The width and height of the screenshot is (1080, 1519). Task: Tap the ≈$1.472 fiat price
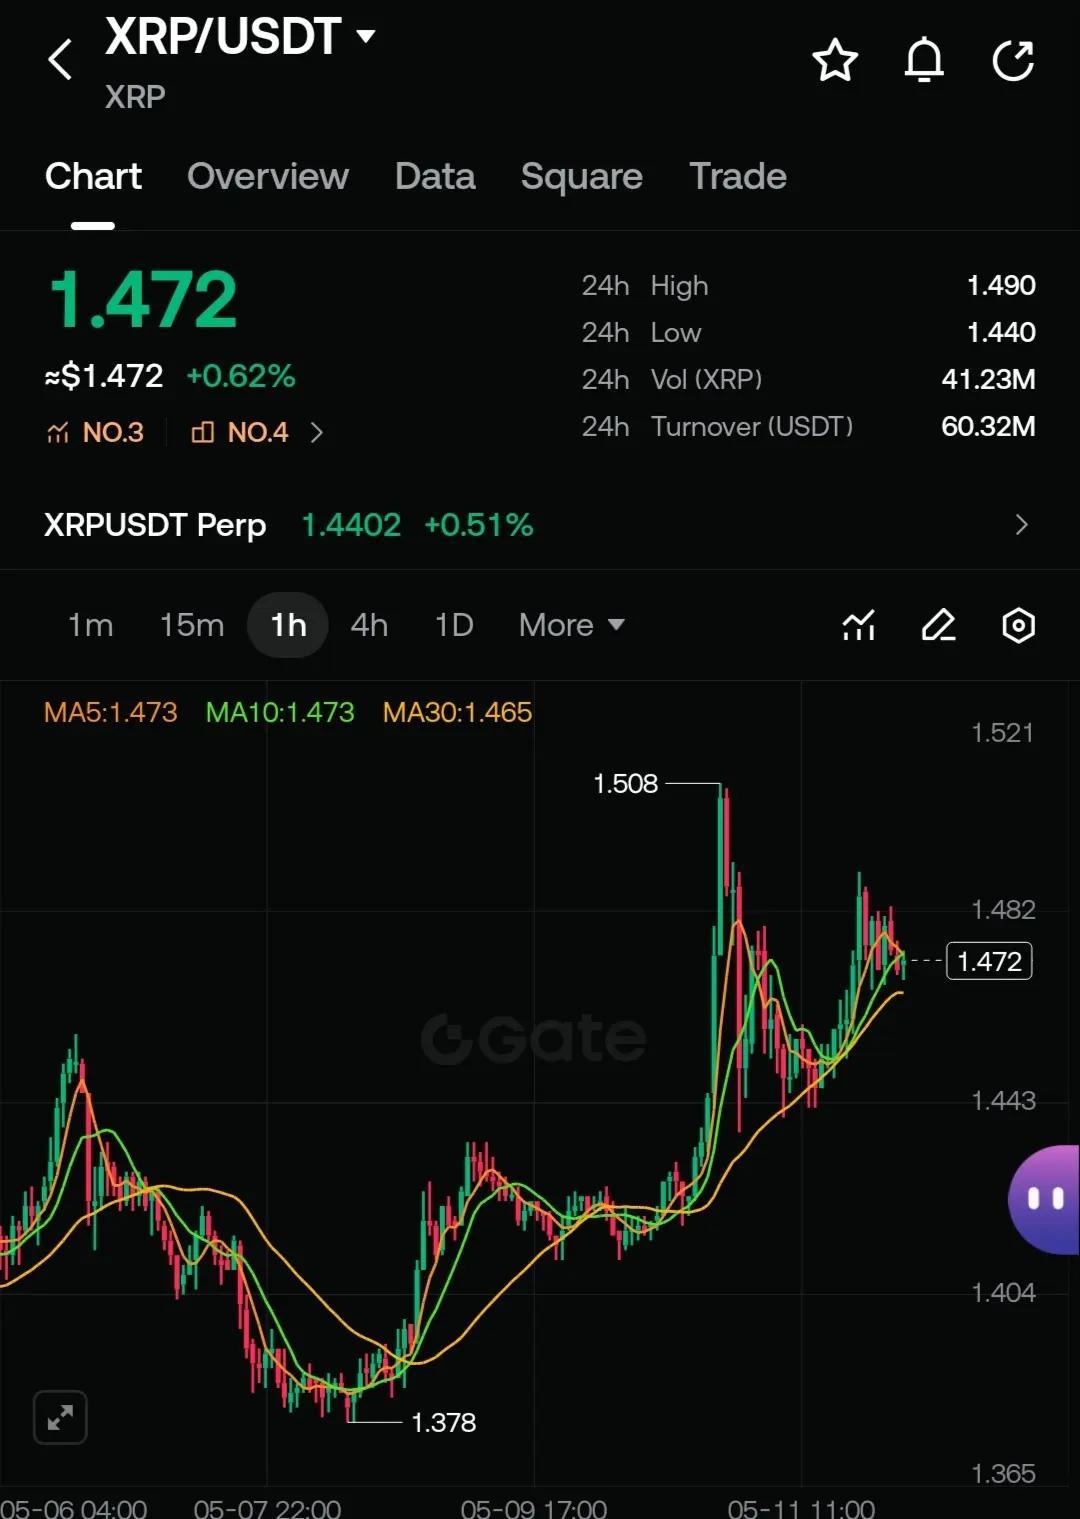(x=104, y=376)
